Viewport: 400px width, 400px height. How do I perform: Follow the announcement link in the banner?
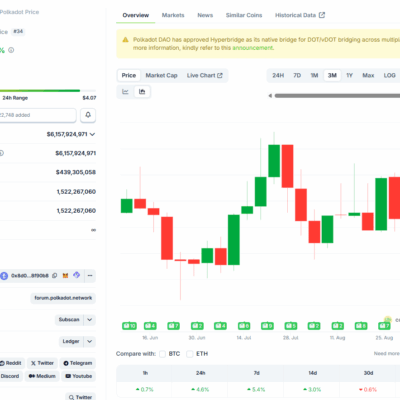[x=252, y=48]
